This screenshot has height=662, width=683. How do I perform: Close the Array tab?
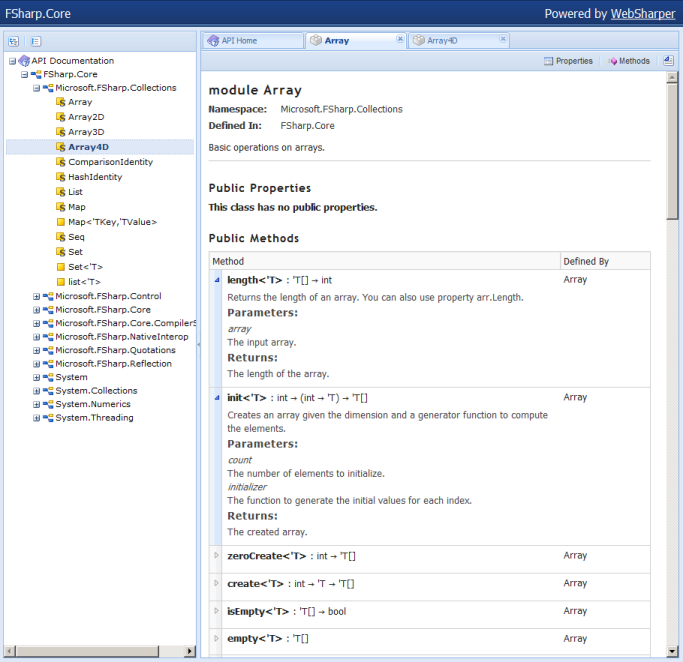point(399,39)
